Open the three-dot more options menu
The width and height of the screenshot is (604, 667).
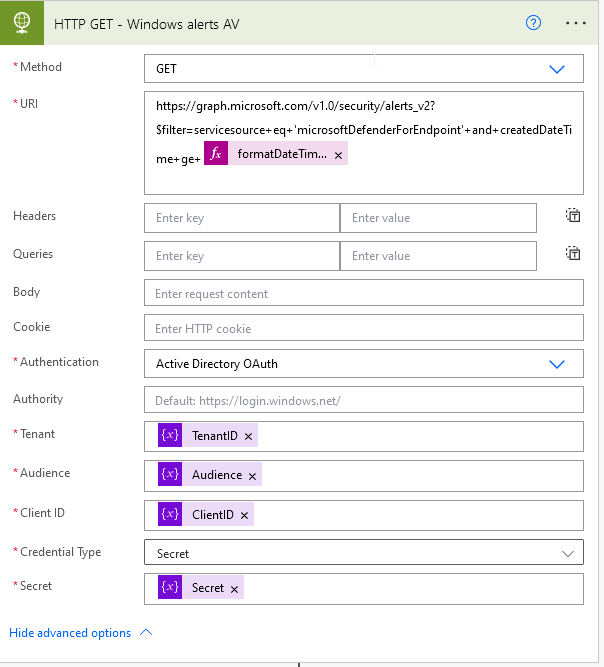click(576, 23)
